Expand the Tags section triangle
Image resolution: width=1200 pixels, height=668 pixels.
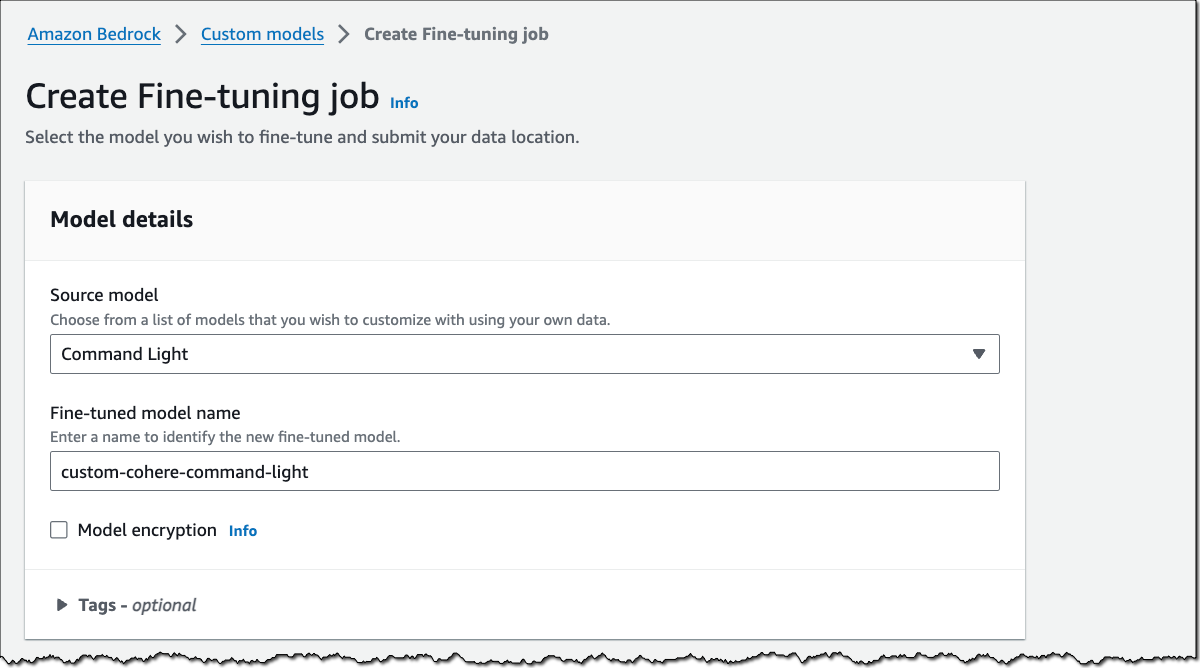click(61, 605)
